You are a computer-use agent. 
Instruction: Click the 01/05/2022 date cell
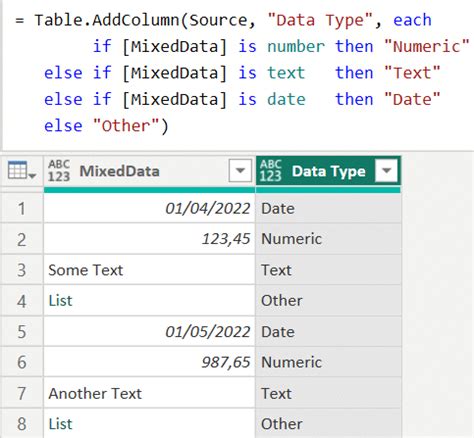pos(149,332)
